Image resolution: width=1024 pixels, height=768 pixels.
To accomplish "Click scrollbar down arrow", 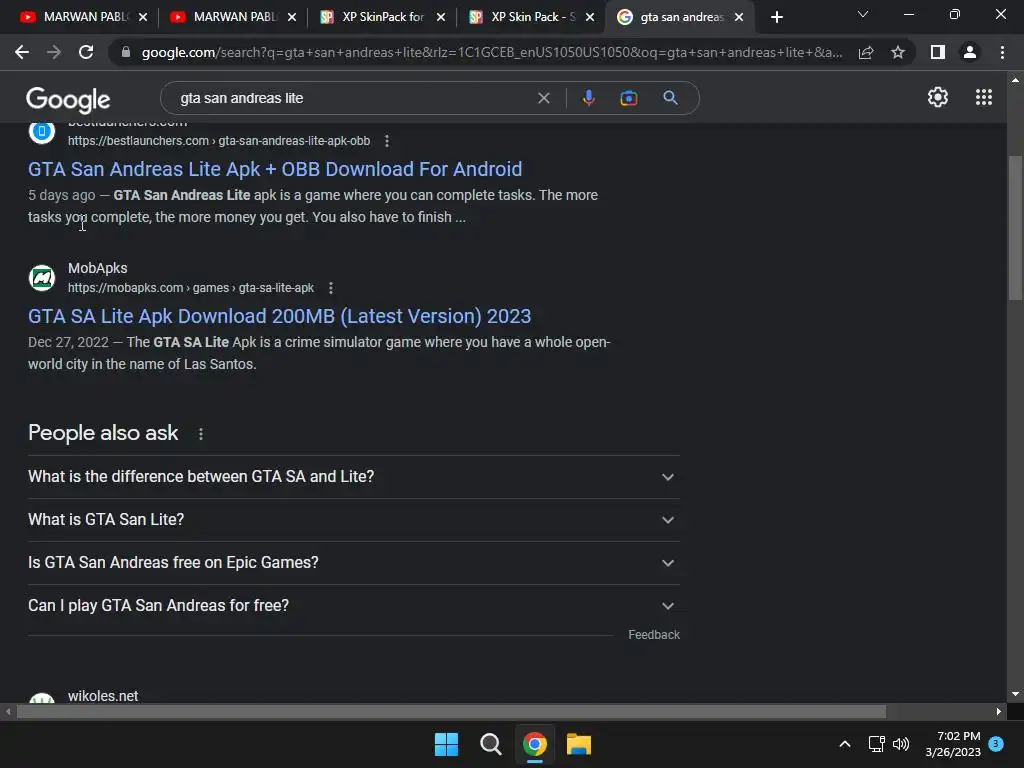I will pos(1015,694).
